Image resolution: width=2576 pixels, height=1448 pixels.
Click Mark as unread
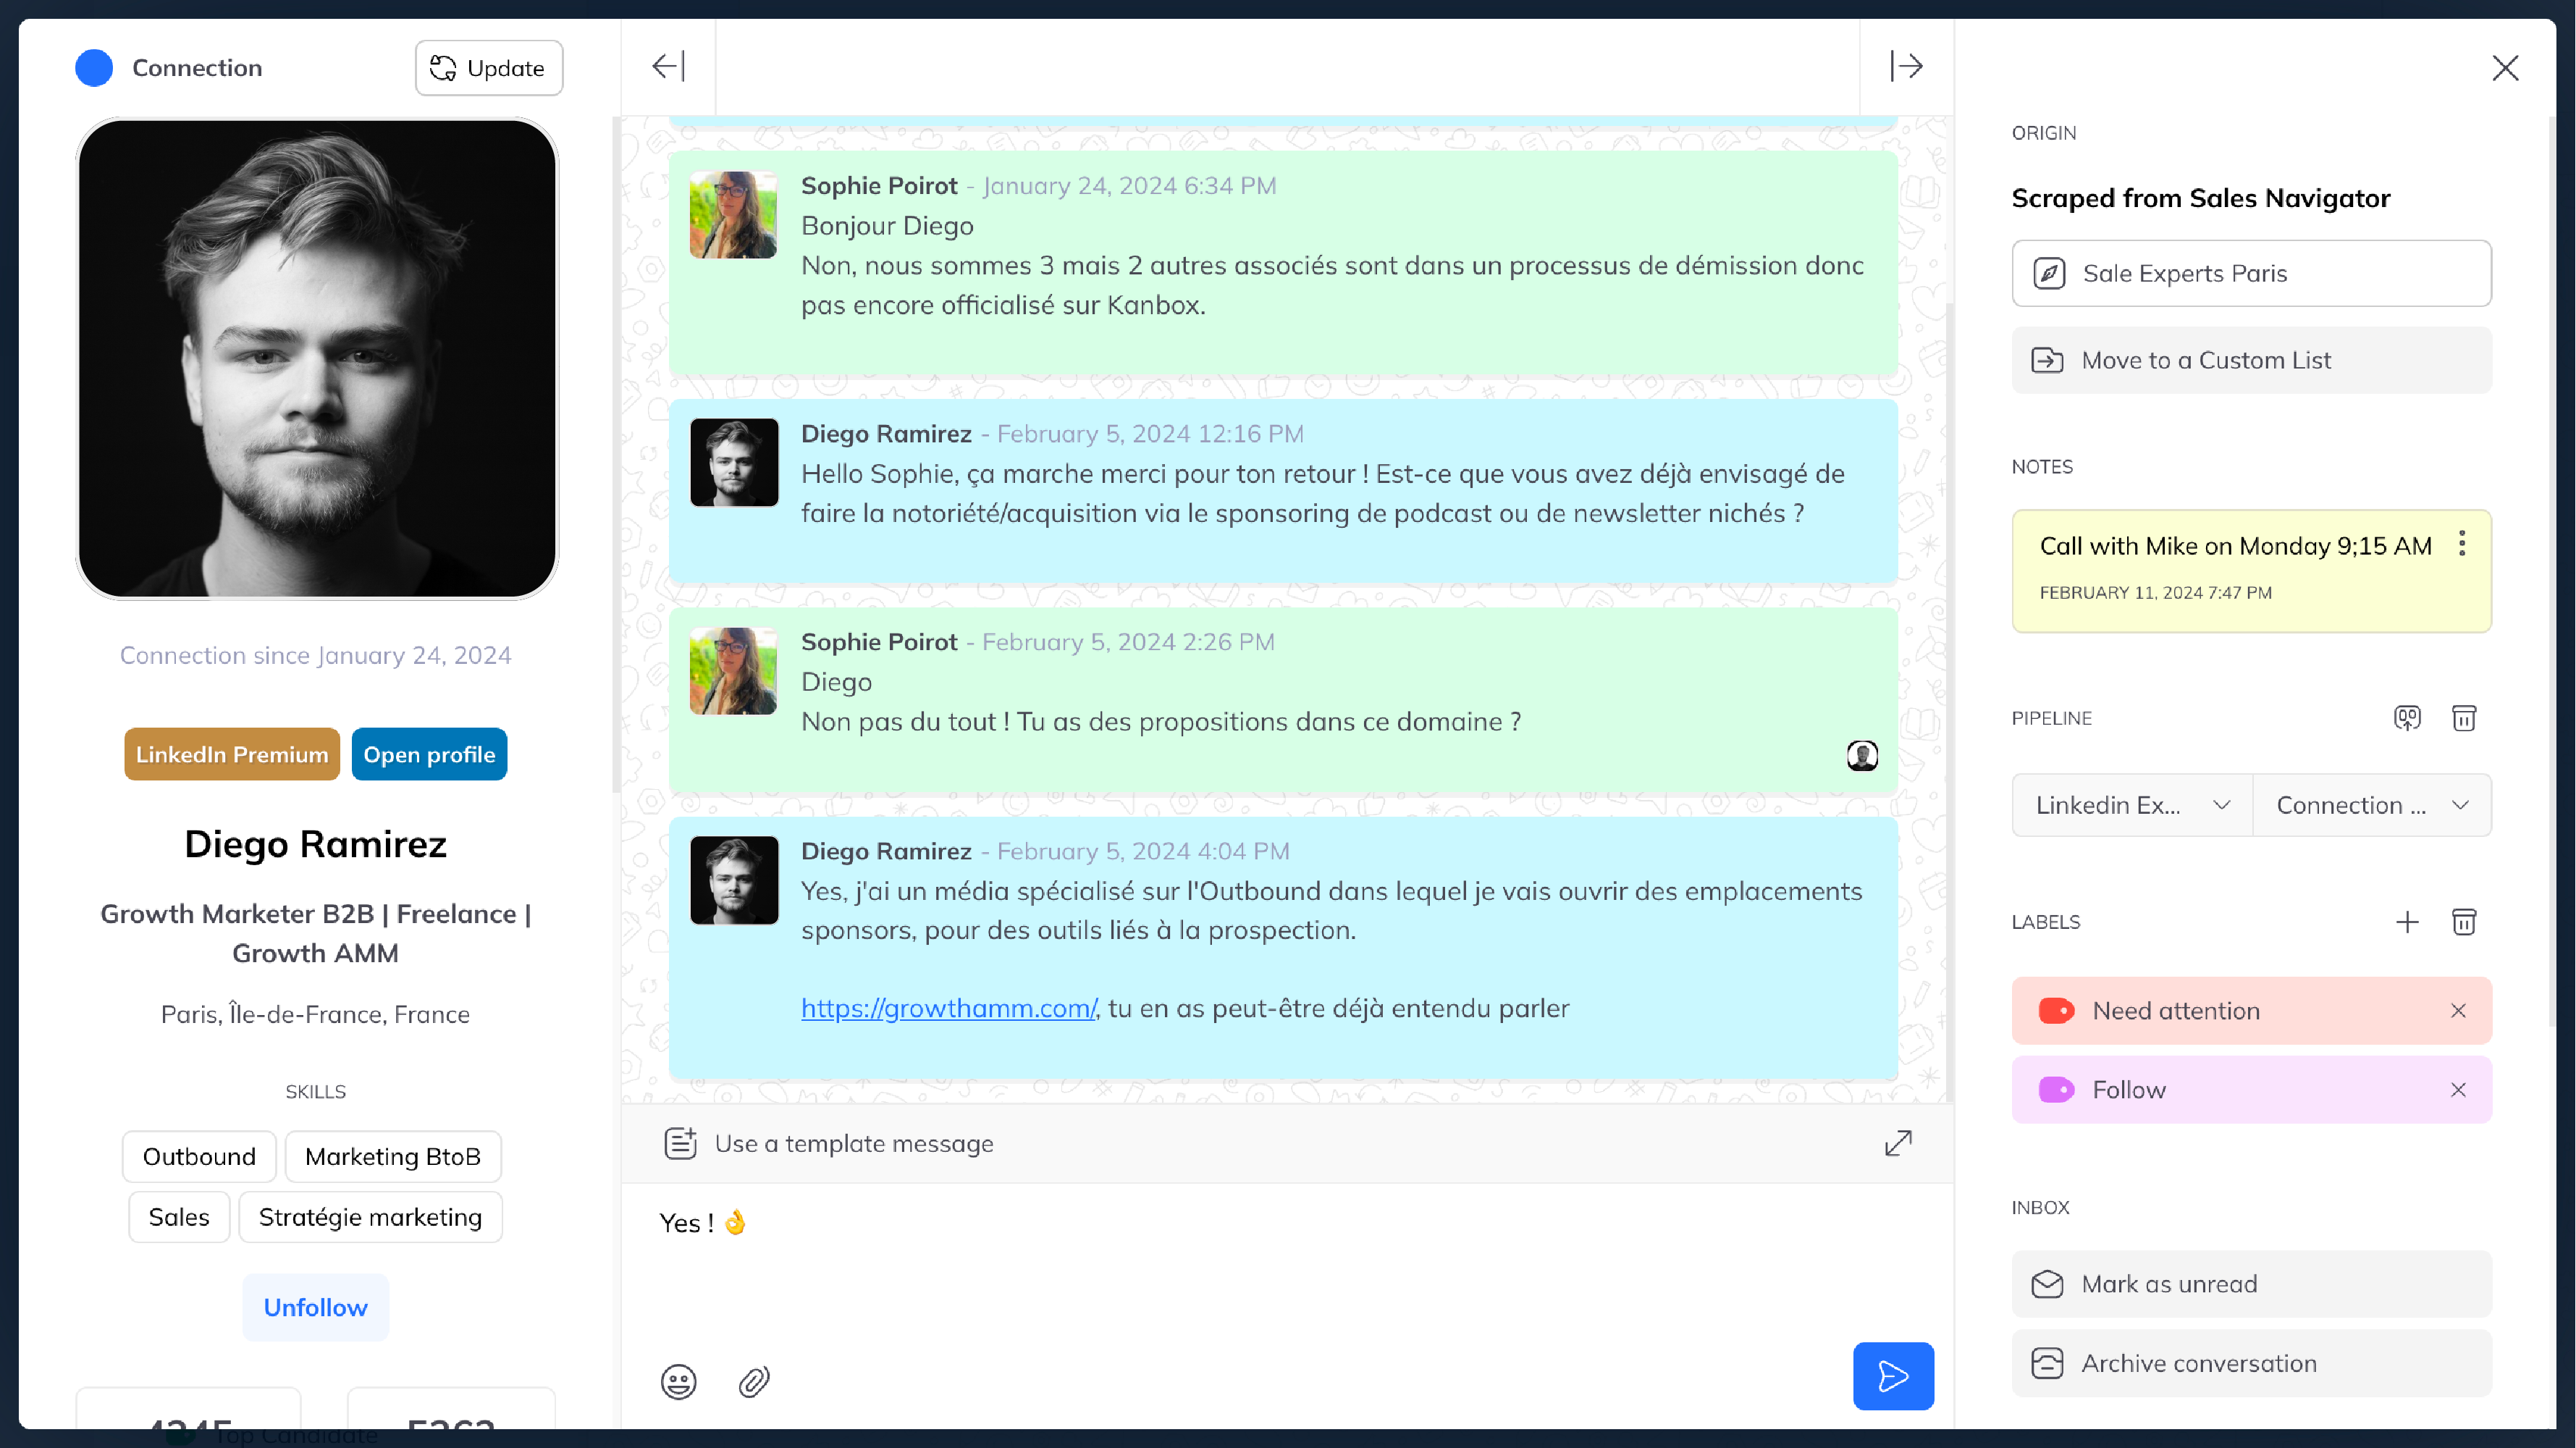click(x=2251, y=1284)
